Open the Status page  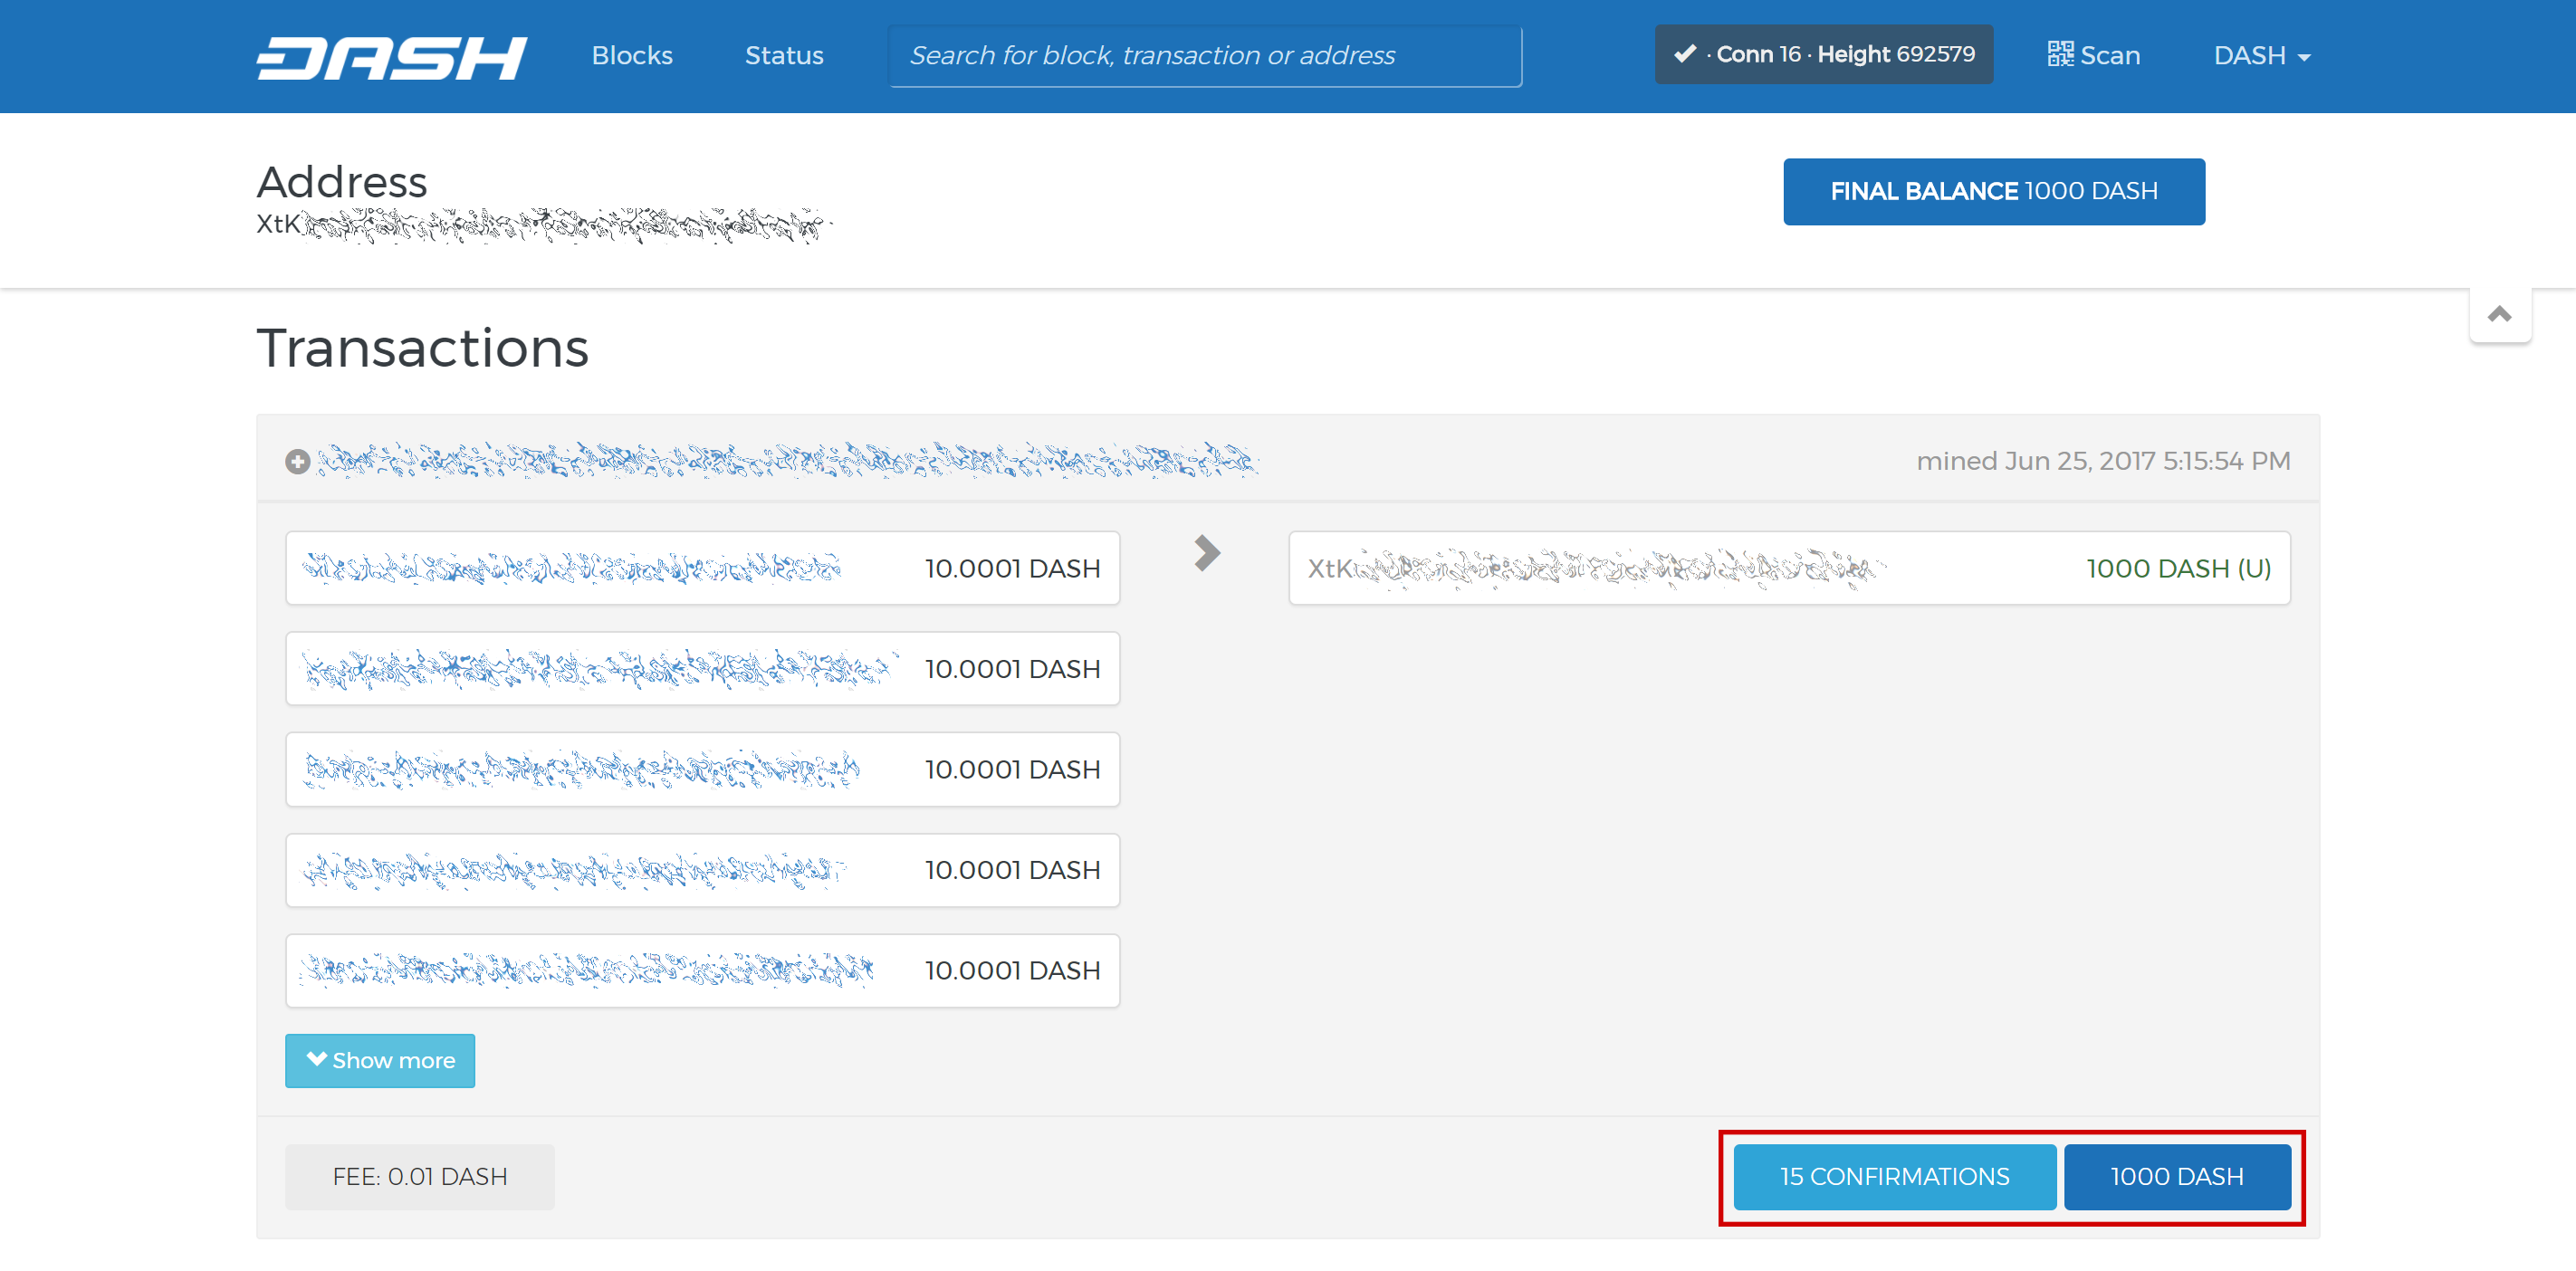784,55
